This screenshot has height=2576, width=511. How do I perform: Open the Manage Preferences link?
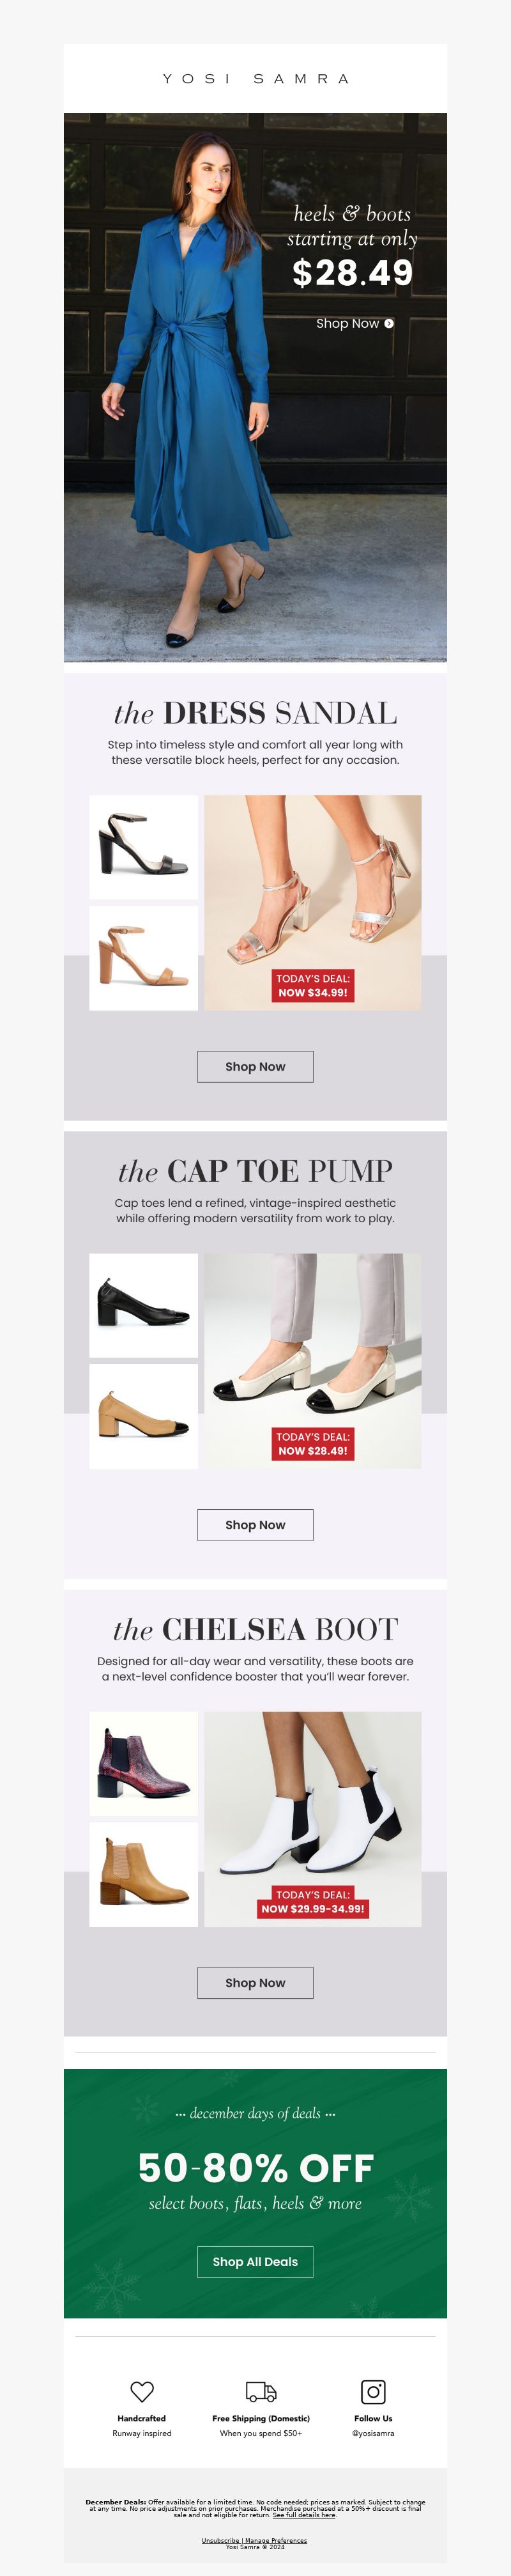pyautogui.click(x=276, y=2540)
